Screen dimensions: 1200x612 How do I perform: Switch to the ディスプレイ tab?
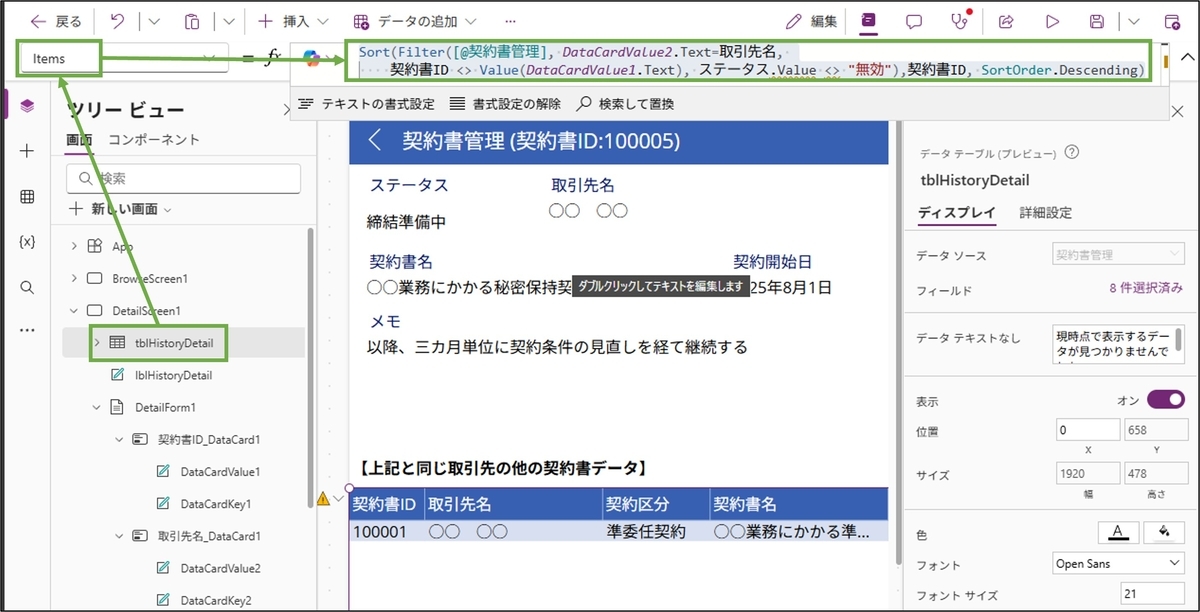click(956, 212)
